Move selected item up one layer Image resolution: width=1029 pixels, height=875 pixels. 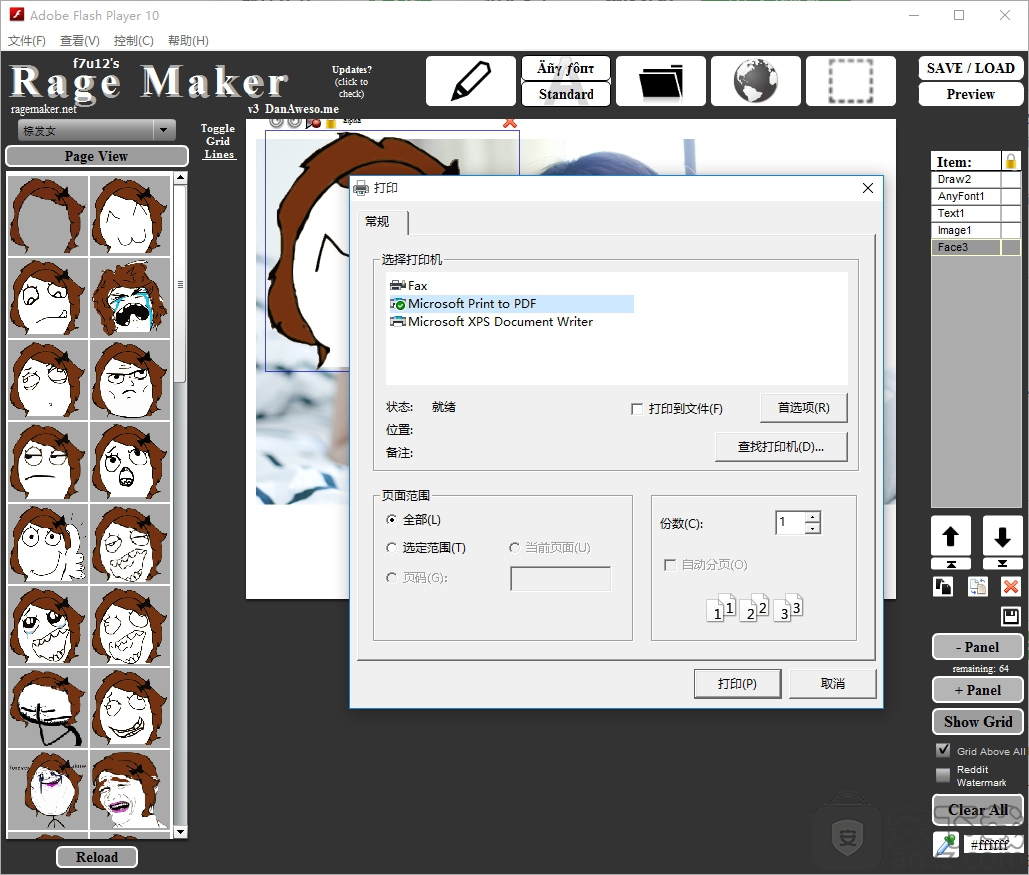pyautogui.click(x=950, y=536)
